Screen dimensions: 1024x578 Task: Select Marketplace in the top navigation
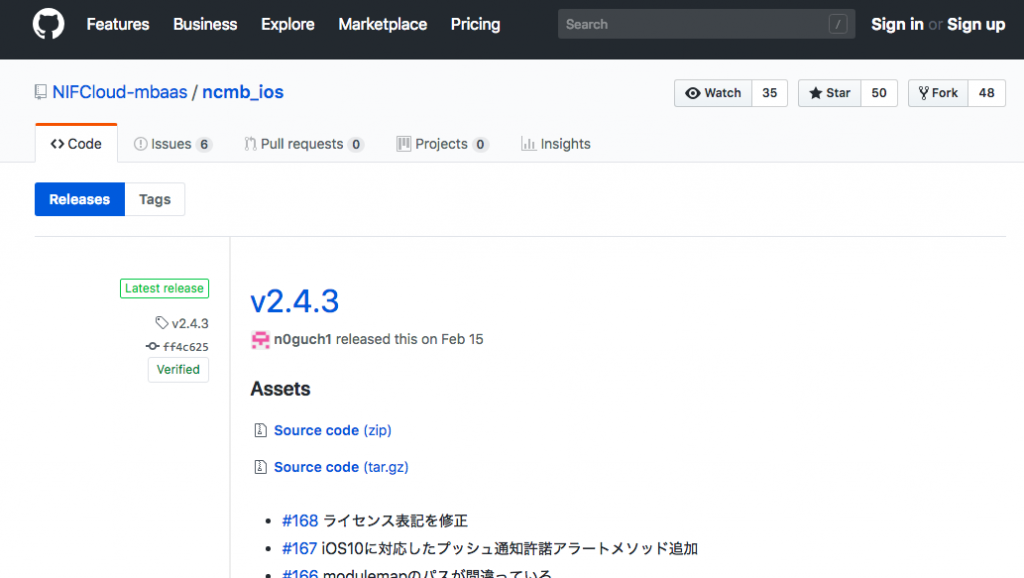[382, 24]
